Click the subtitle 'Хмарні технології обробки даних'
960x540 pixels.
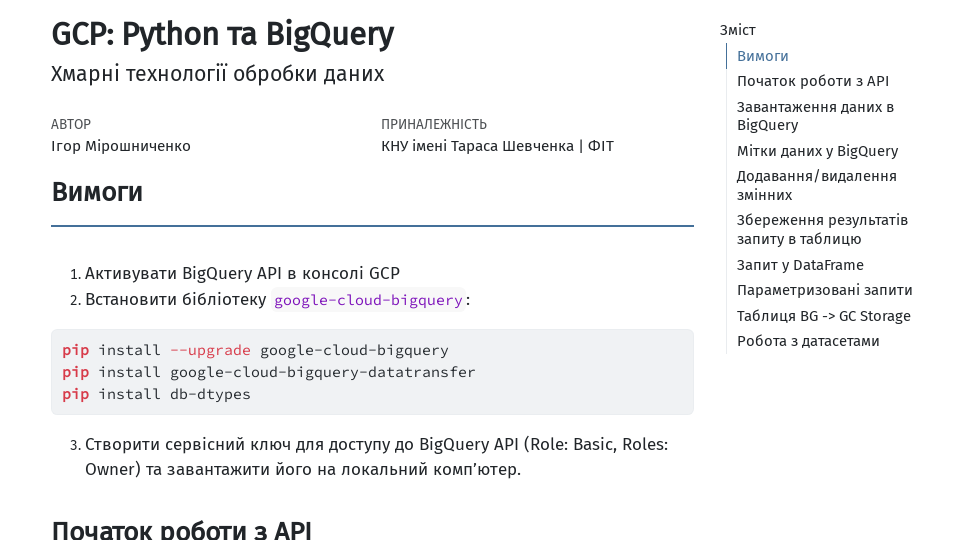coord(217,74)
